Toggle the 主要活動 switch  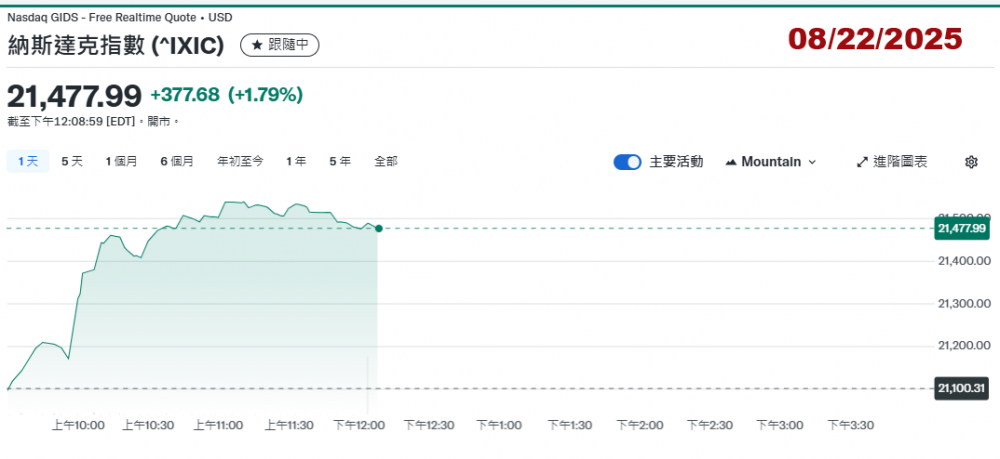tap(627, 162)
